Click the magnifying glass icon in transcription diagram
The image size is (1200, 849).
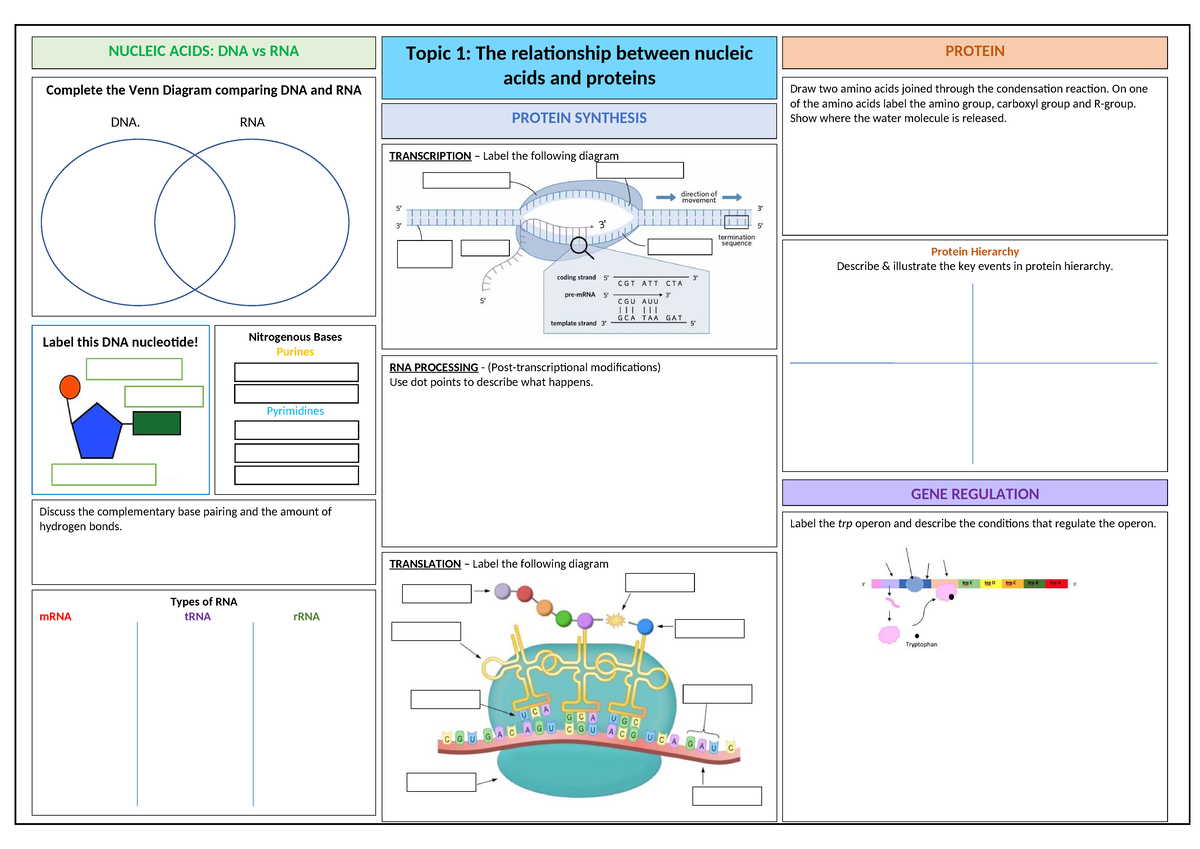point(578,244)
